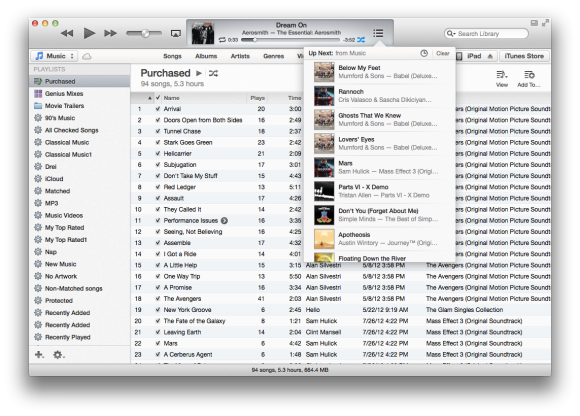Screen dimensions: 580x416
Task: Adjust the volume slider
Action: tap(144, 34)
